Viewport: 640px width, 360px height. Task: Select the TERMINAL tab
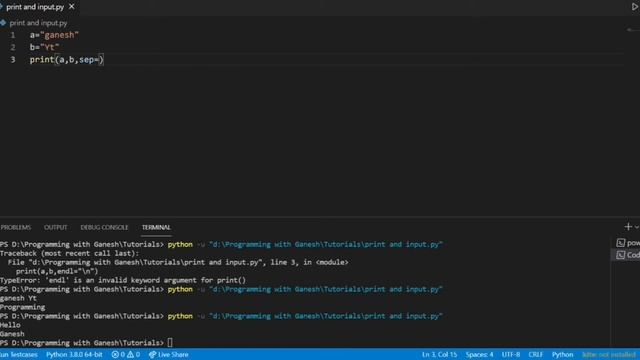156,227
